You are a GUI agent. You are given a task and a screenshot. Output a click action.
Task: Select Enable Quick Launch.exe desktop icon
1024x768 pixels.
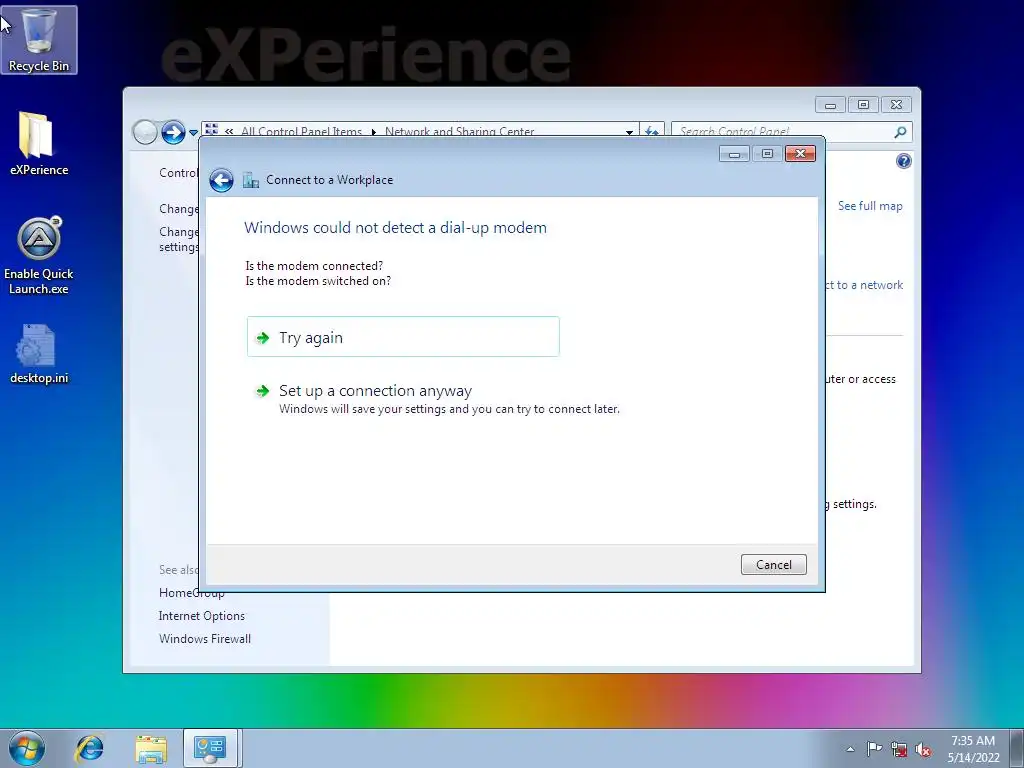click(x=39, y=255)
